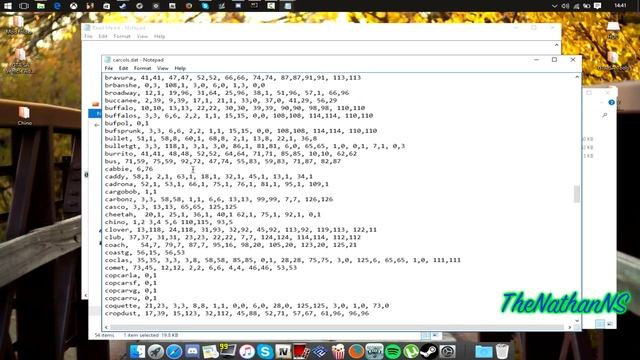Open Skype icon on the taskbar
The image size is (640, 360).
(x=205, y=6)
